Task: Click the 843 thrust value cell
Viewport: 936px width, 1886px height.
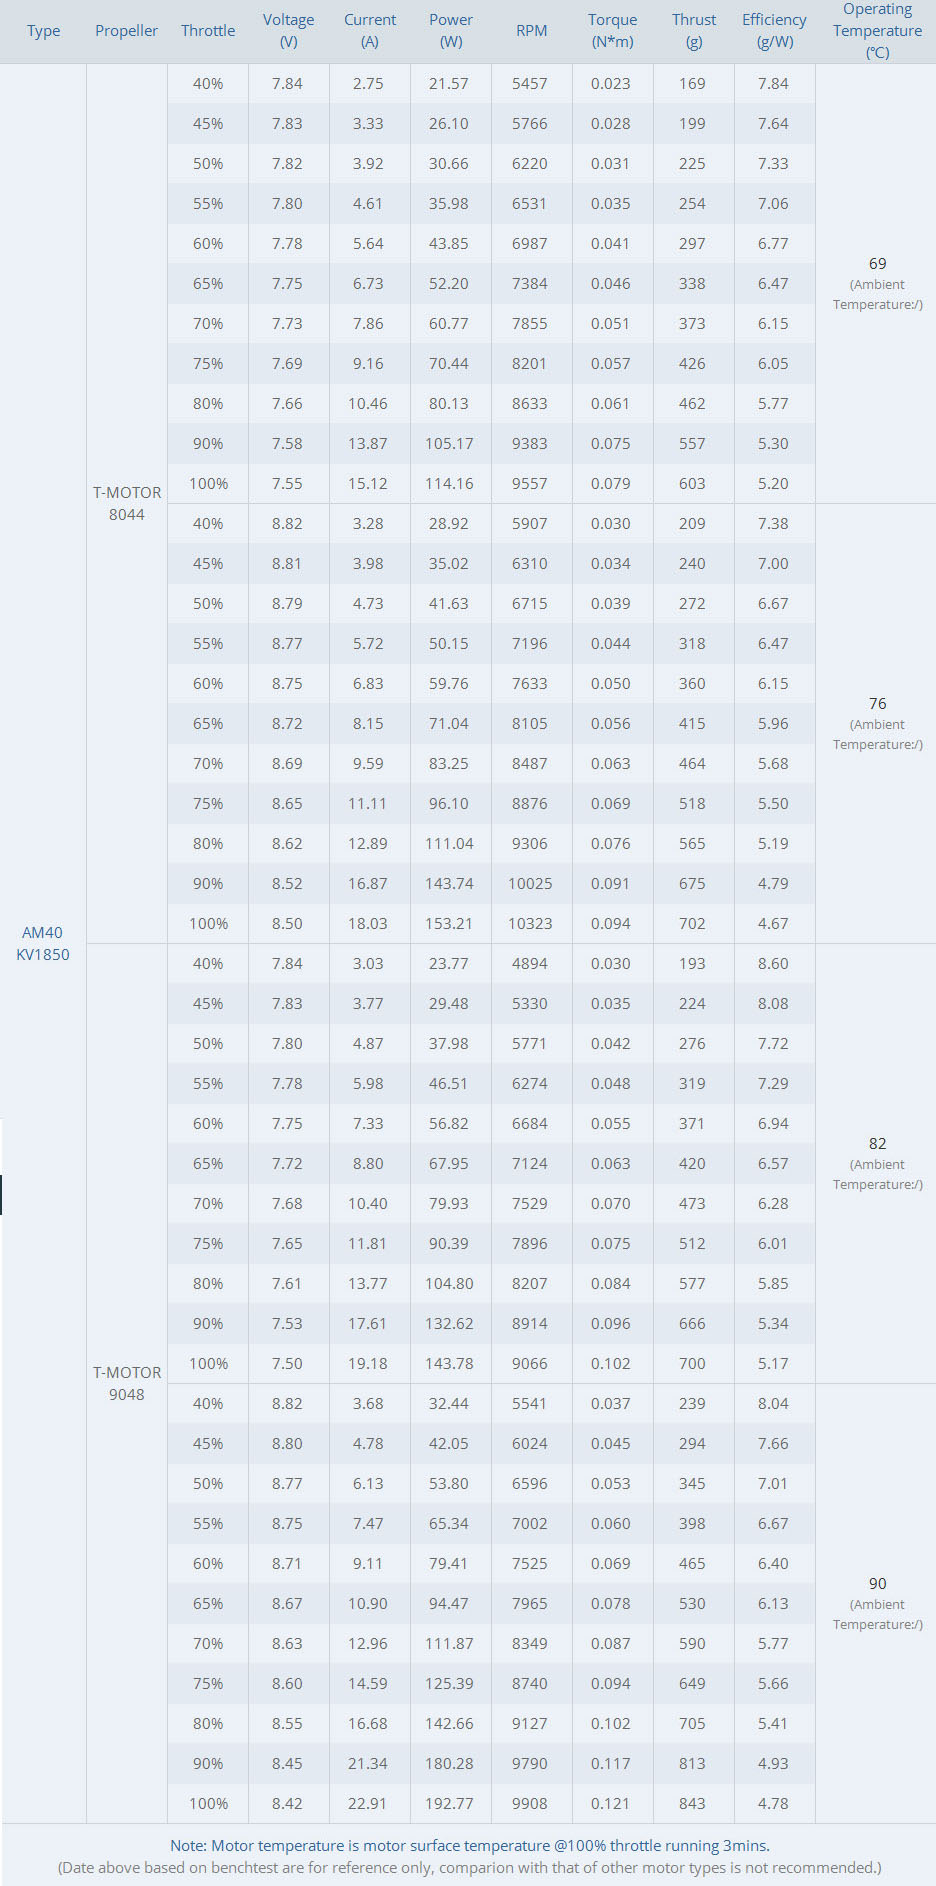Action: point(692,1803)
